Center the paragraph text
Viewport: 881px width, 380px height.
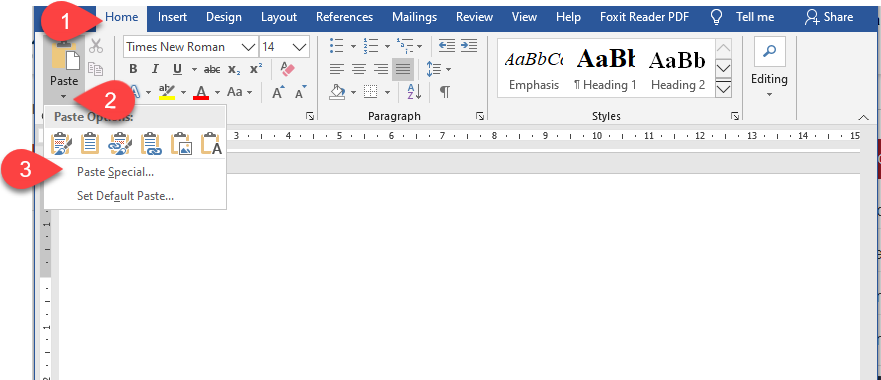coord(359,69)
